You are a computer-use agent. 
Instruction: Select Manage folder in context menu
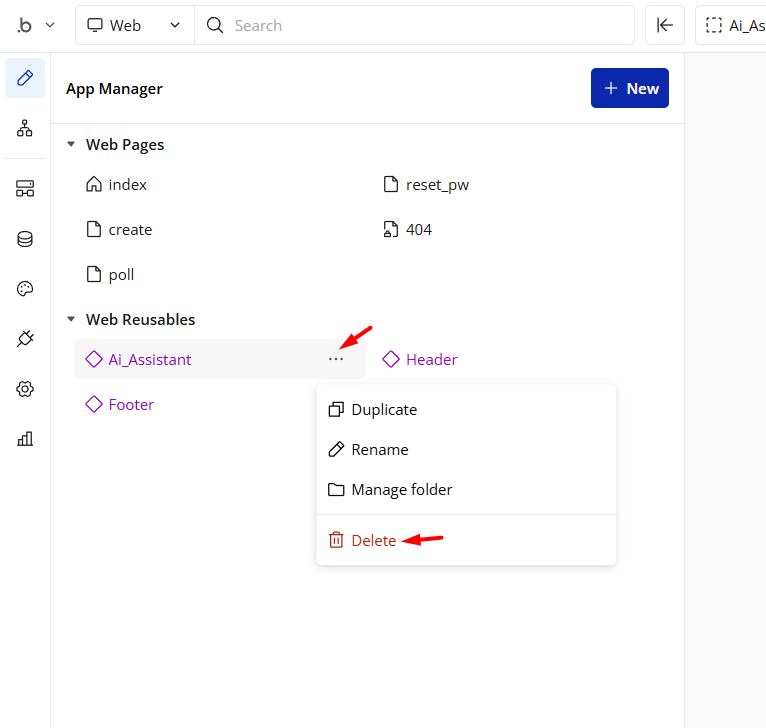pyautogui.click(x=401, y=490)
